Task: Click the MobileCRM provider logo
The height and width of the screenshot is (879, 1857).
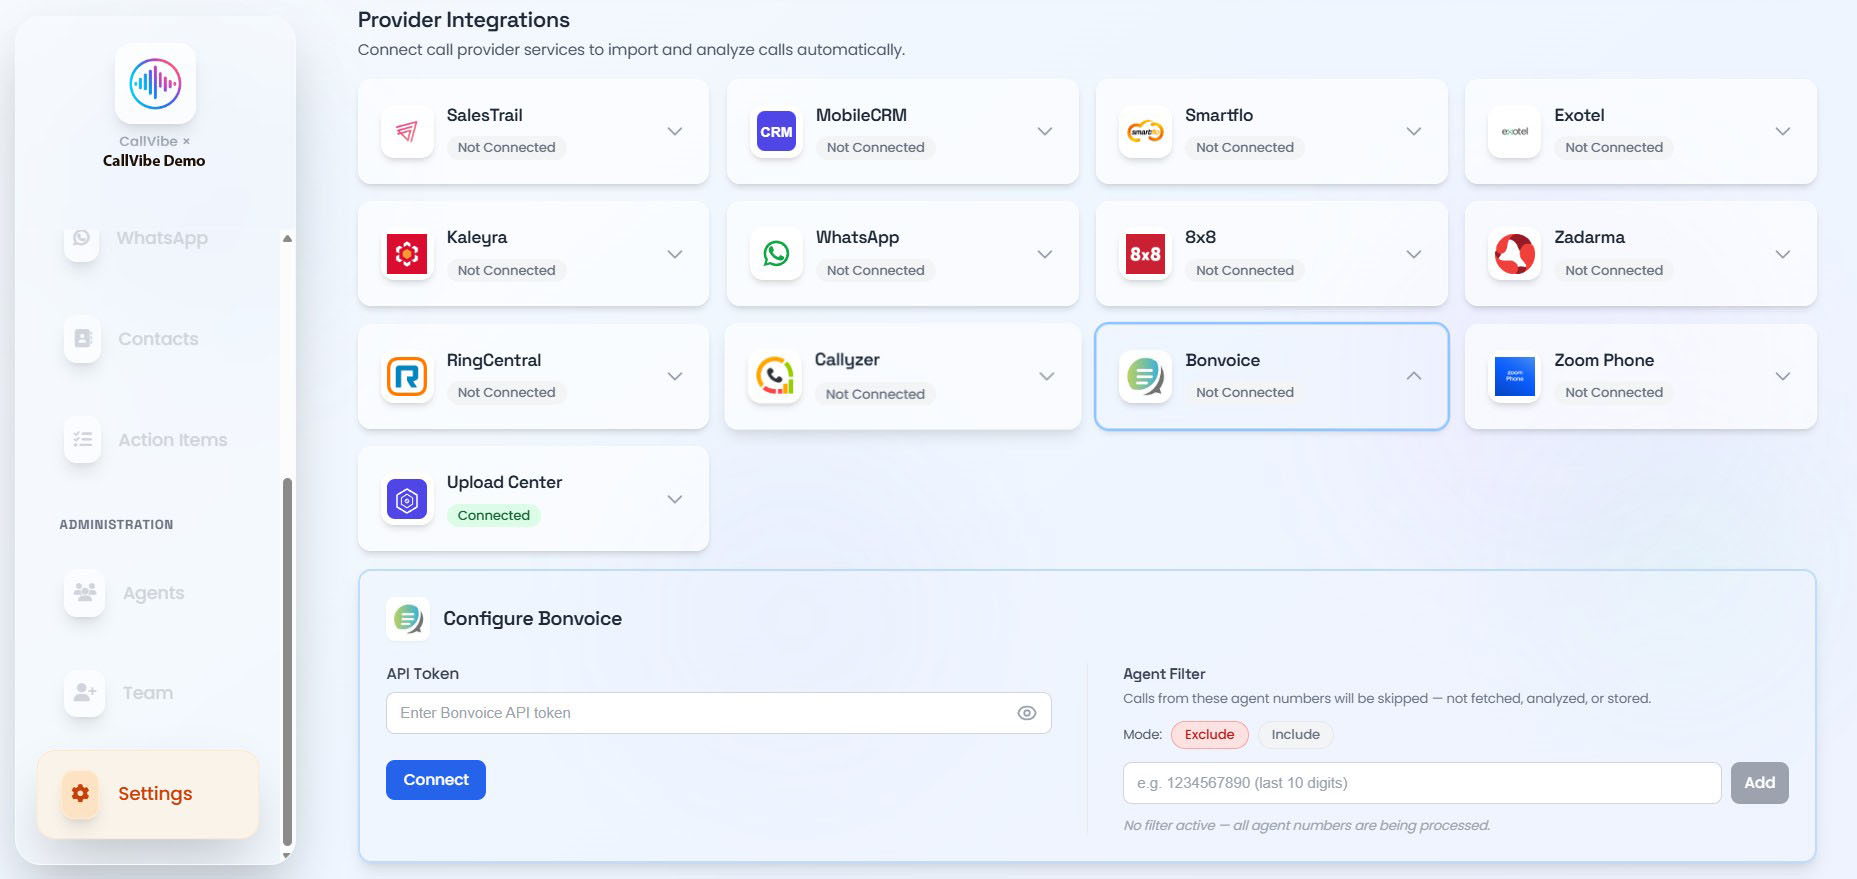Action: pos(776,131)
